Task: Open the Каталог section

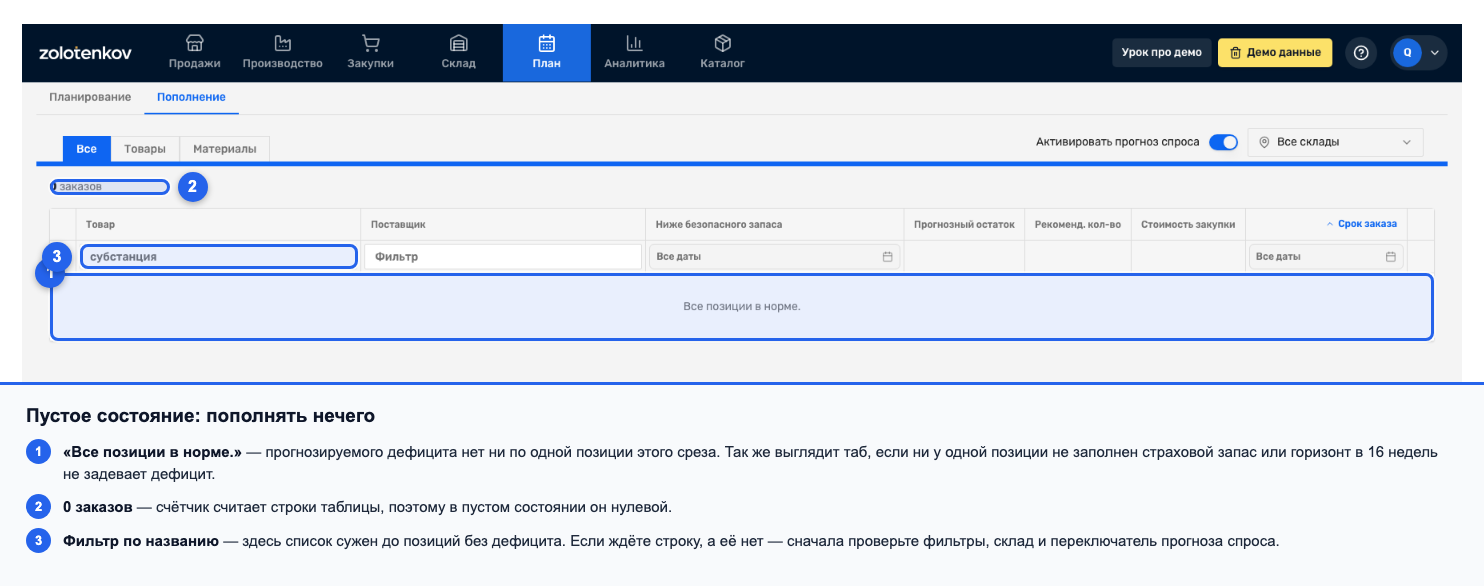Action: [722, 53]
